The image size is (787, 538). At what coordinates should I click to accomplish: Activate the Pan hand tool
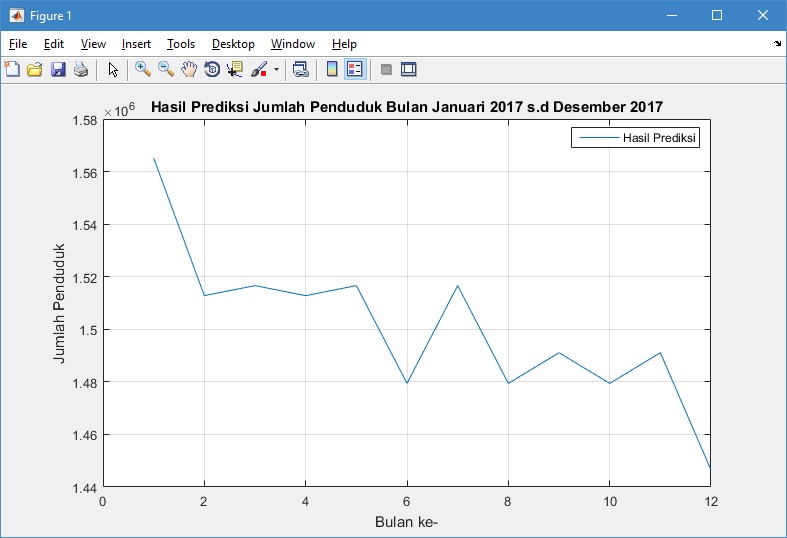[x=189, y=69]
